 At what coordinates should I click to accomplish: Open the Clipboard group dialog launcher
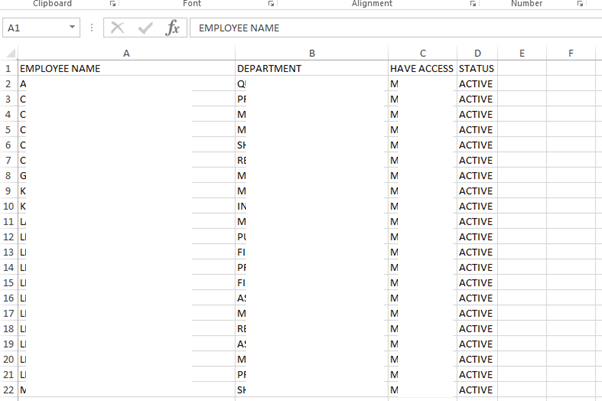[x=112, y=4]
